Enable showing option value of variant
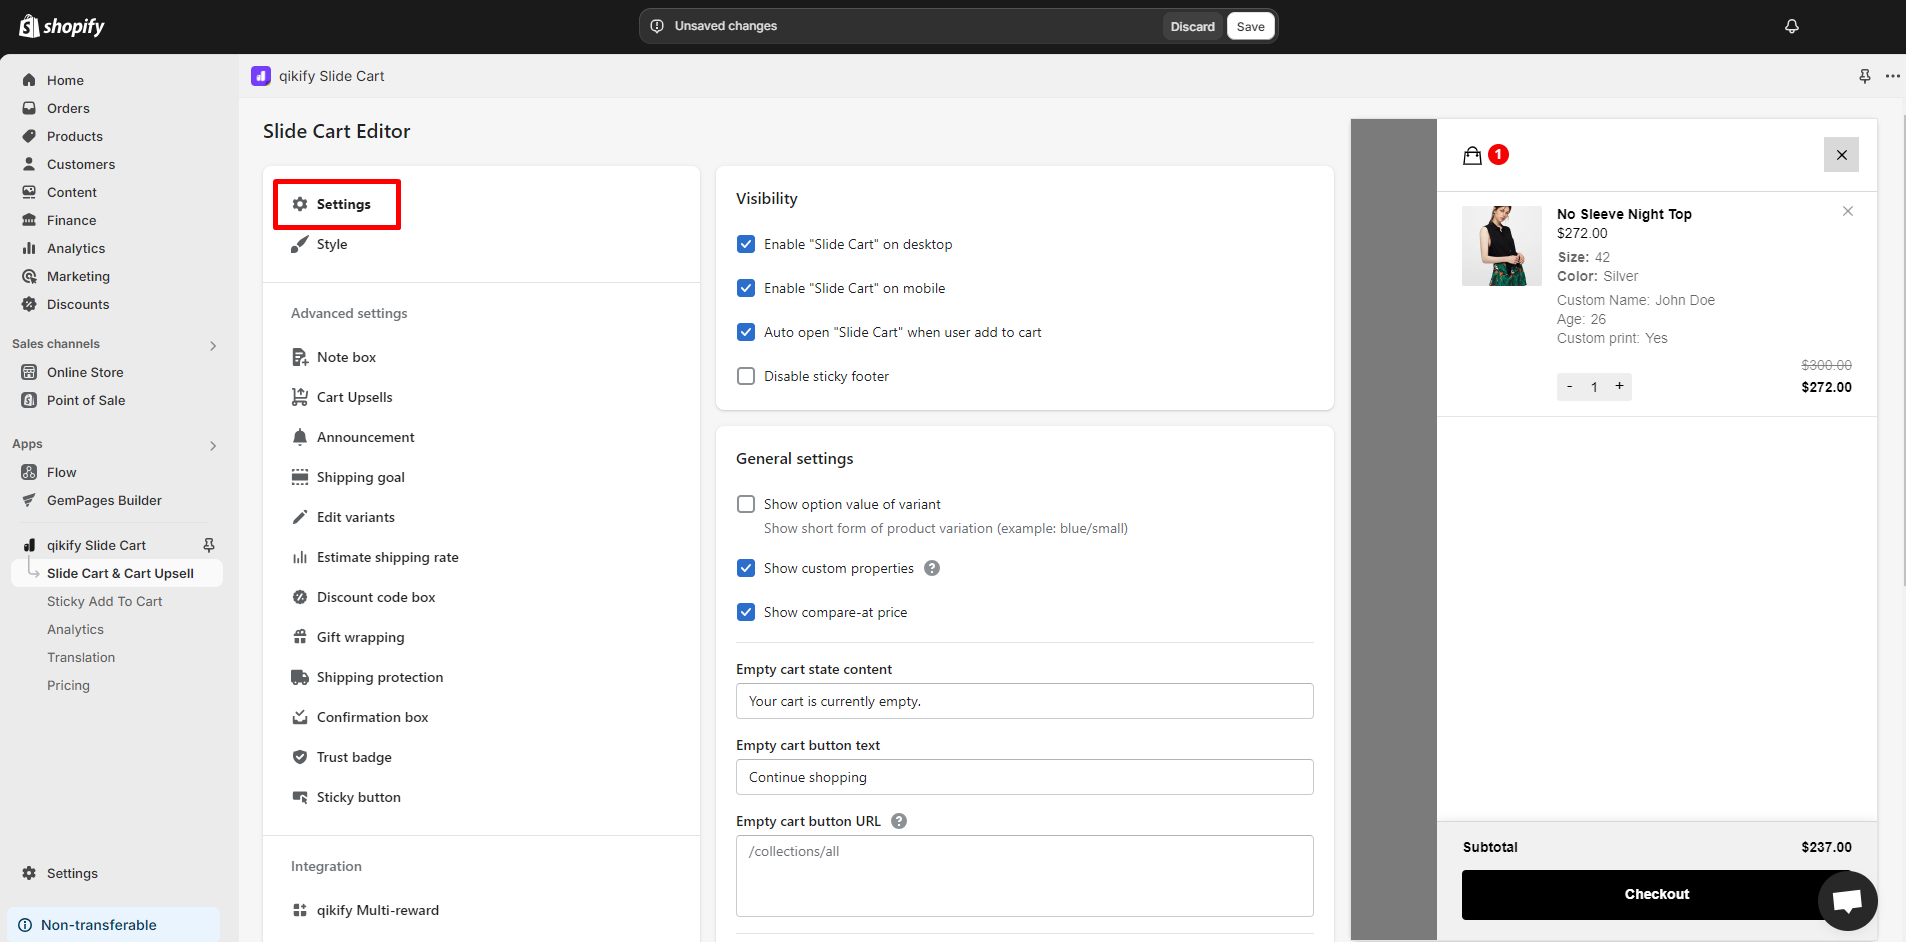Screen dimensions: 1906x942 coord(746,504)
